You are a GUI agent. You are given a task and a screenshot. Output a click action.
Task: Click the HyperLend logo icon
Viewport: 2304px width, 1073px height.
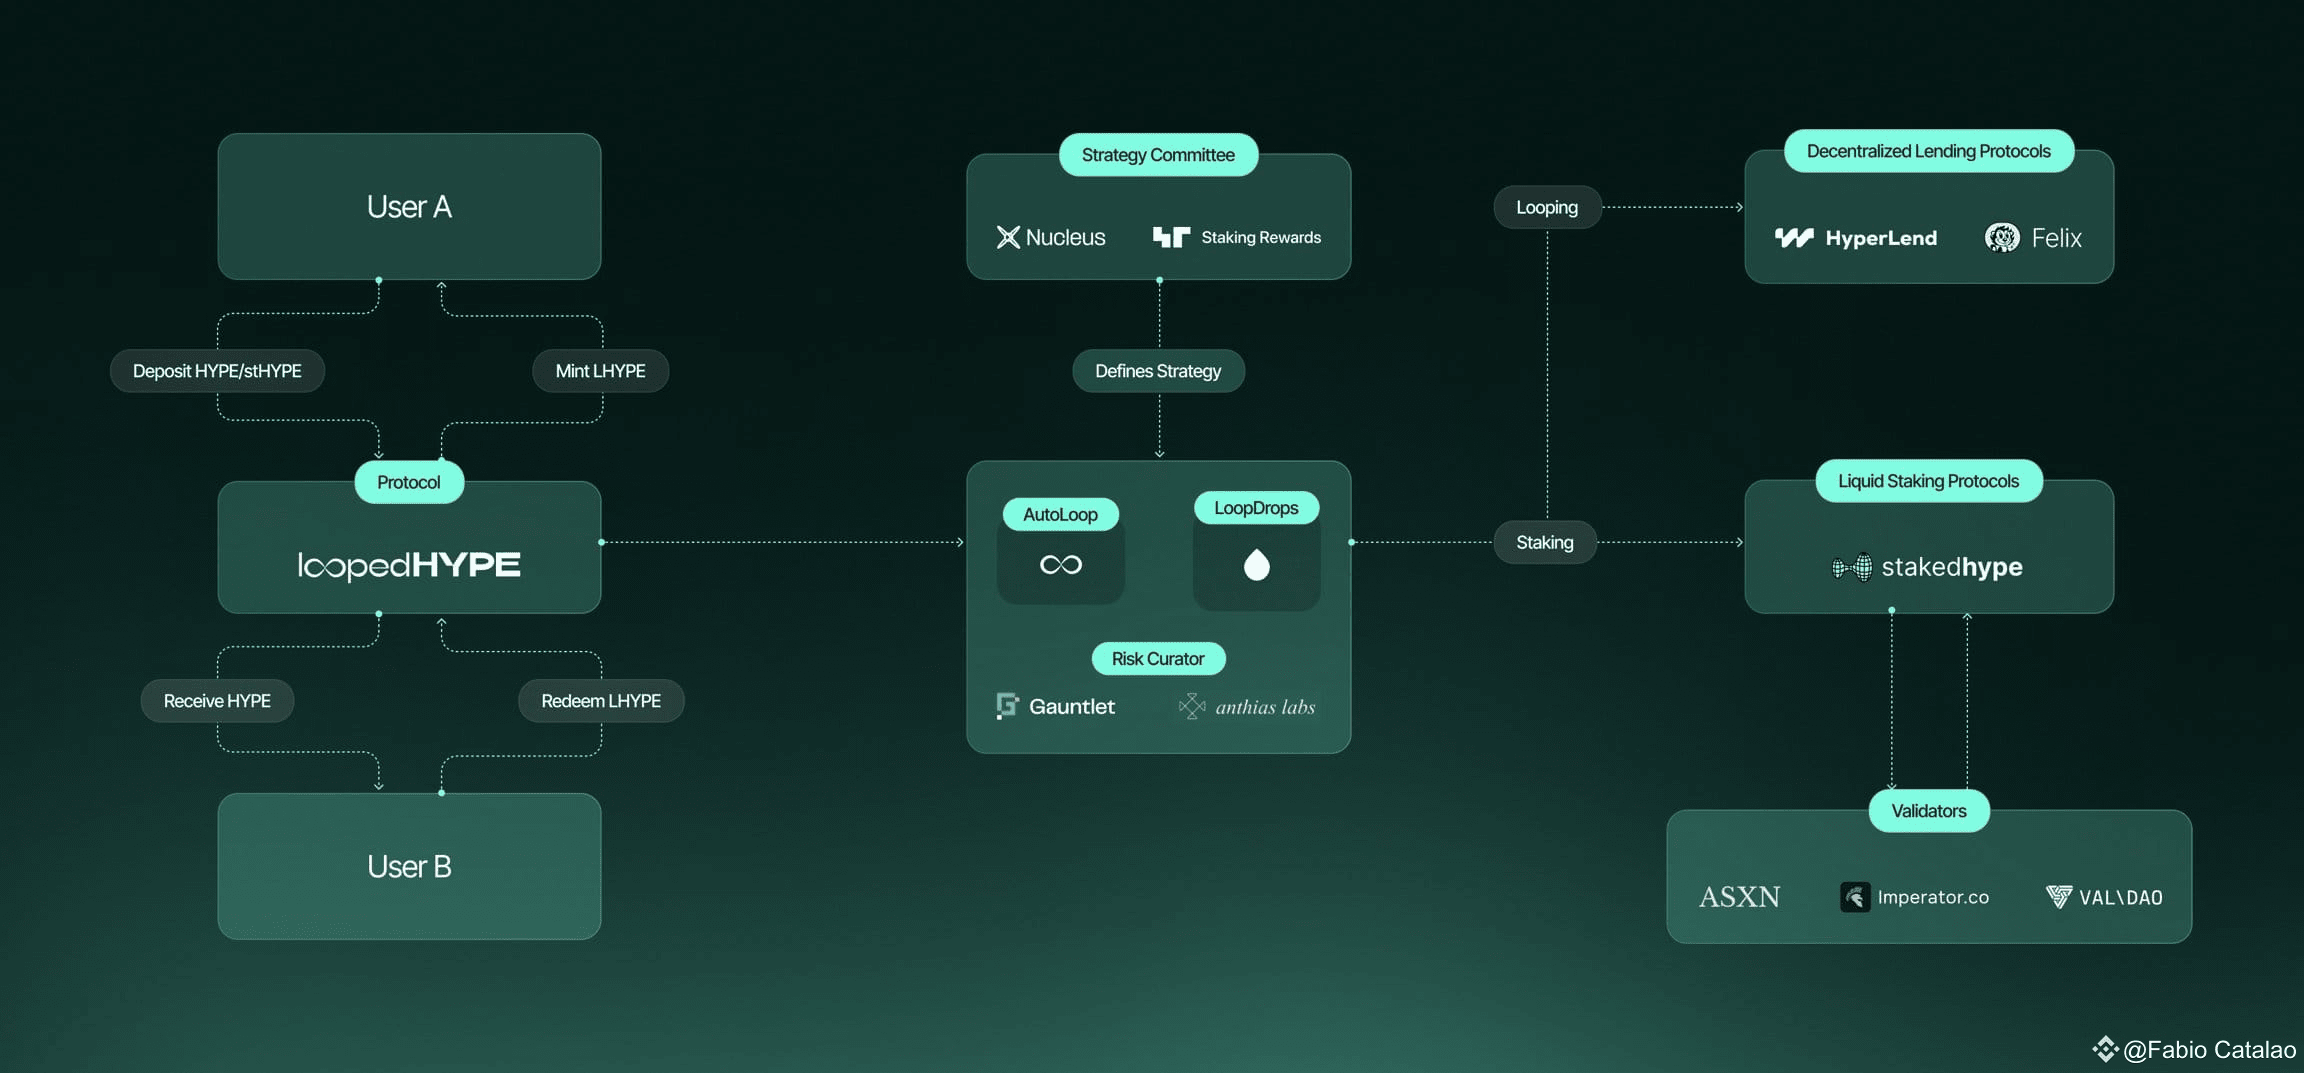coord(1795,238)
